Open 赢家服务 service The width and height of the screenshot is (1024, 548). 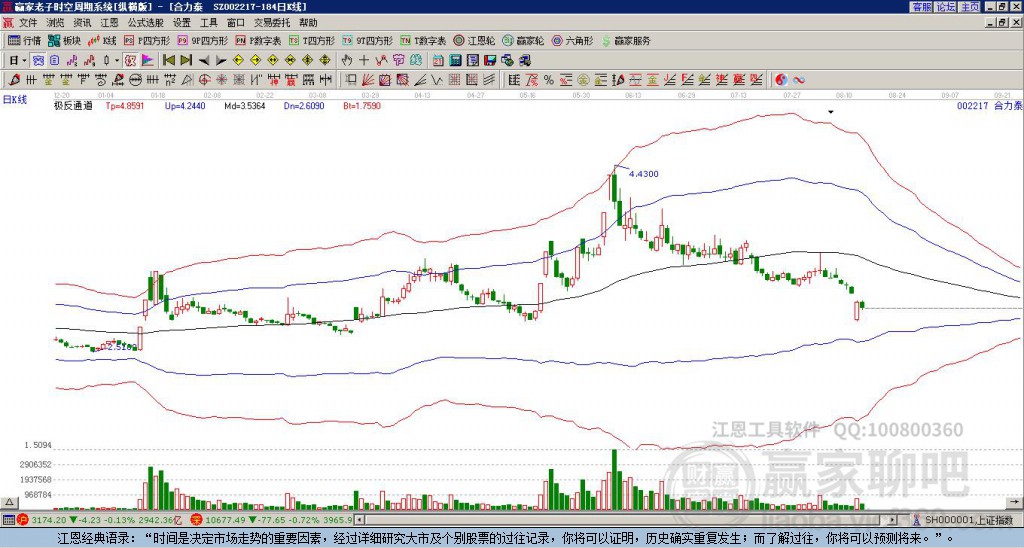[x=626, y=40]
